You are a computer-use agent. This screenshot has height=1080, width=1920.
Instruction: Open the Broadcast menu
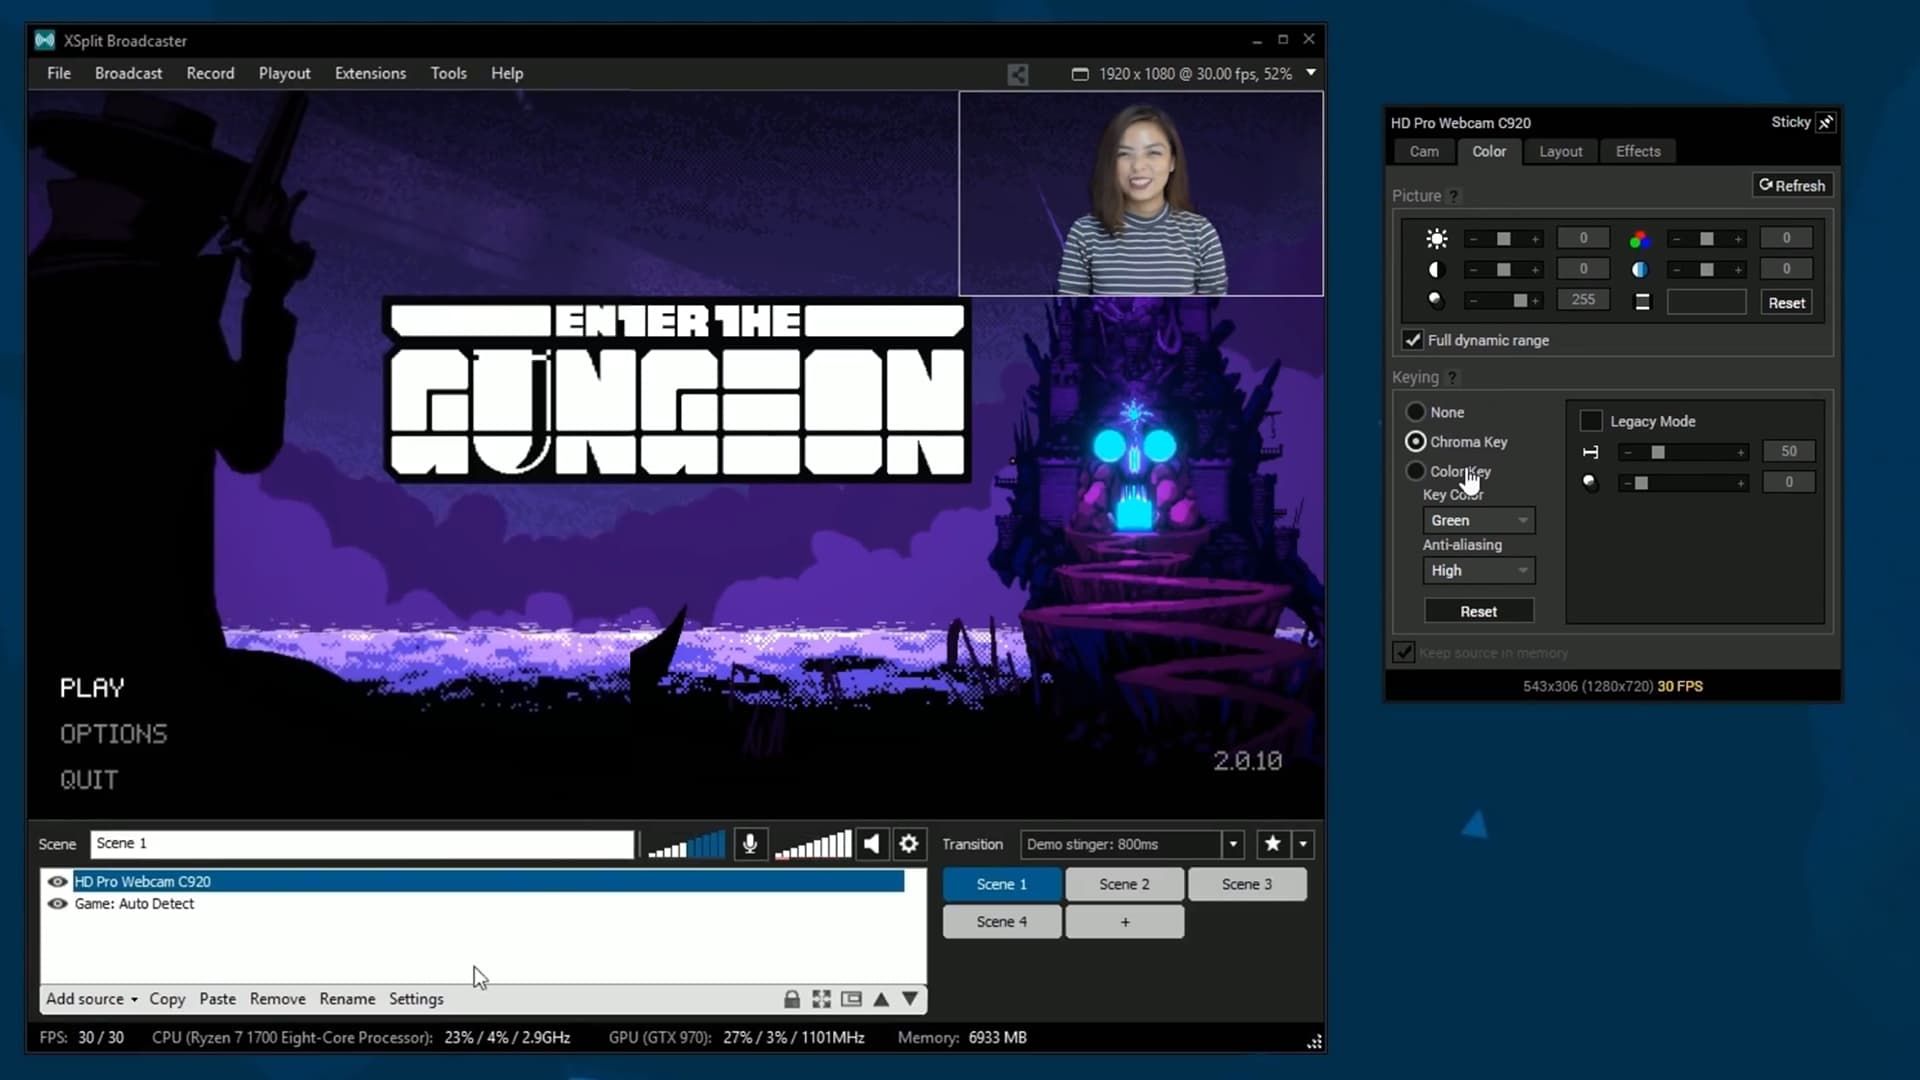click(128, 73)
